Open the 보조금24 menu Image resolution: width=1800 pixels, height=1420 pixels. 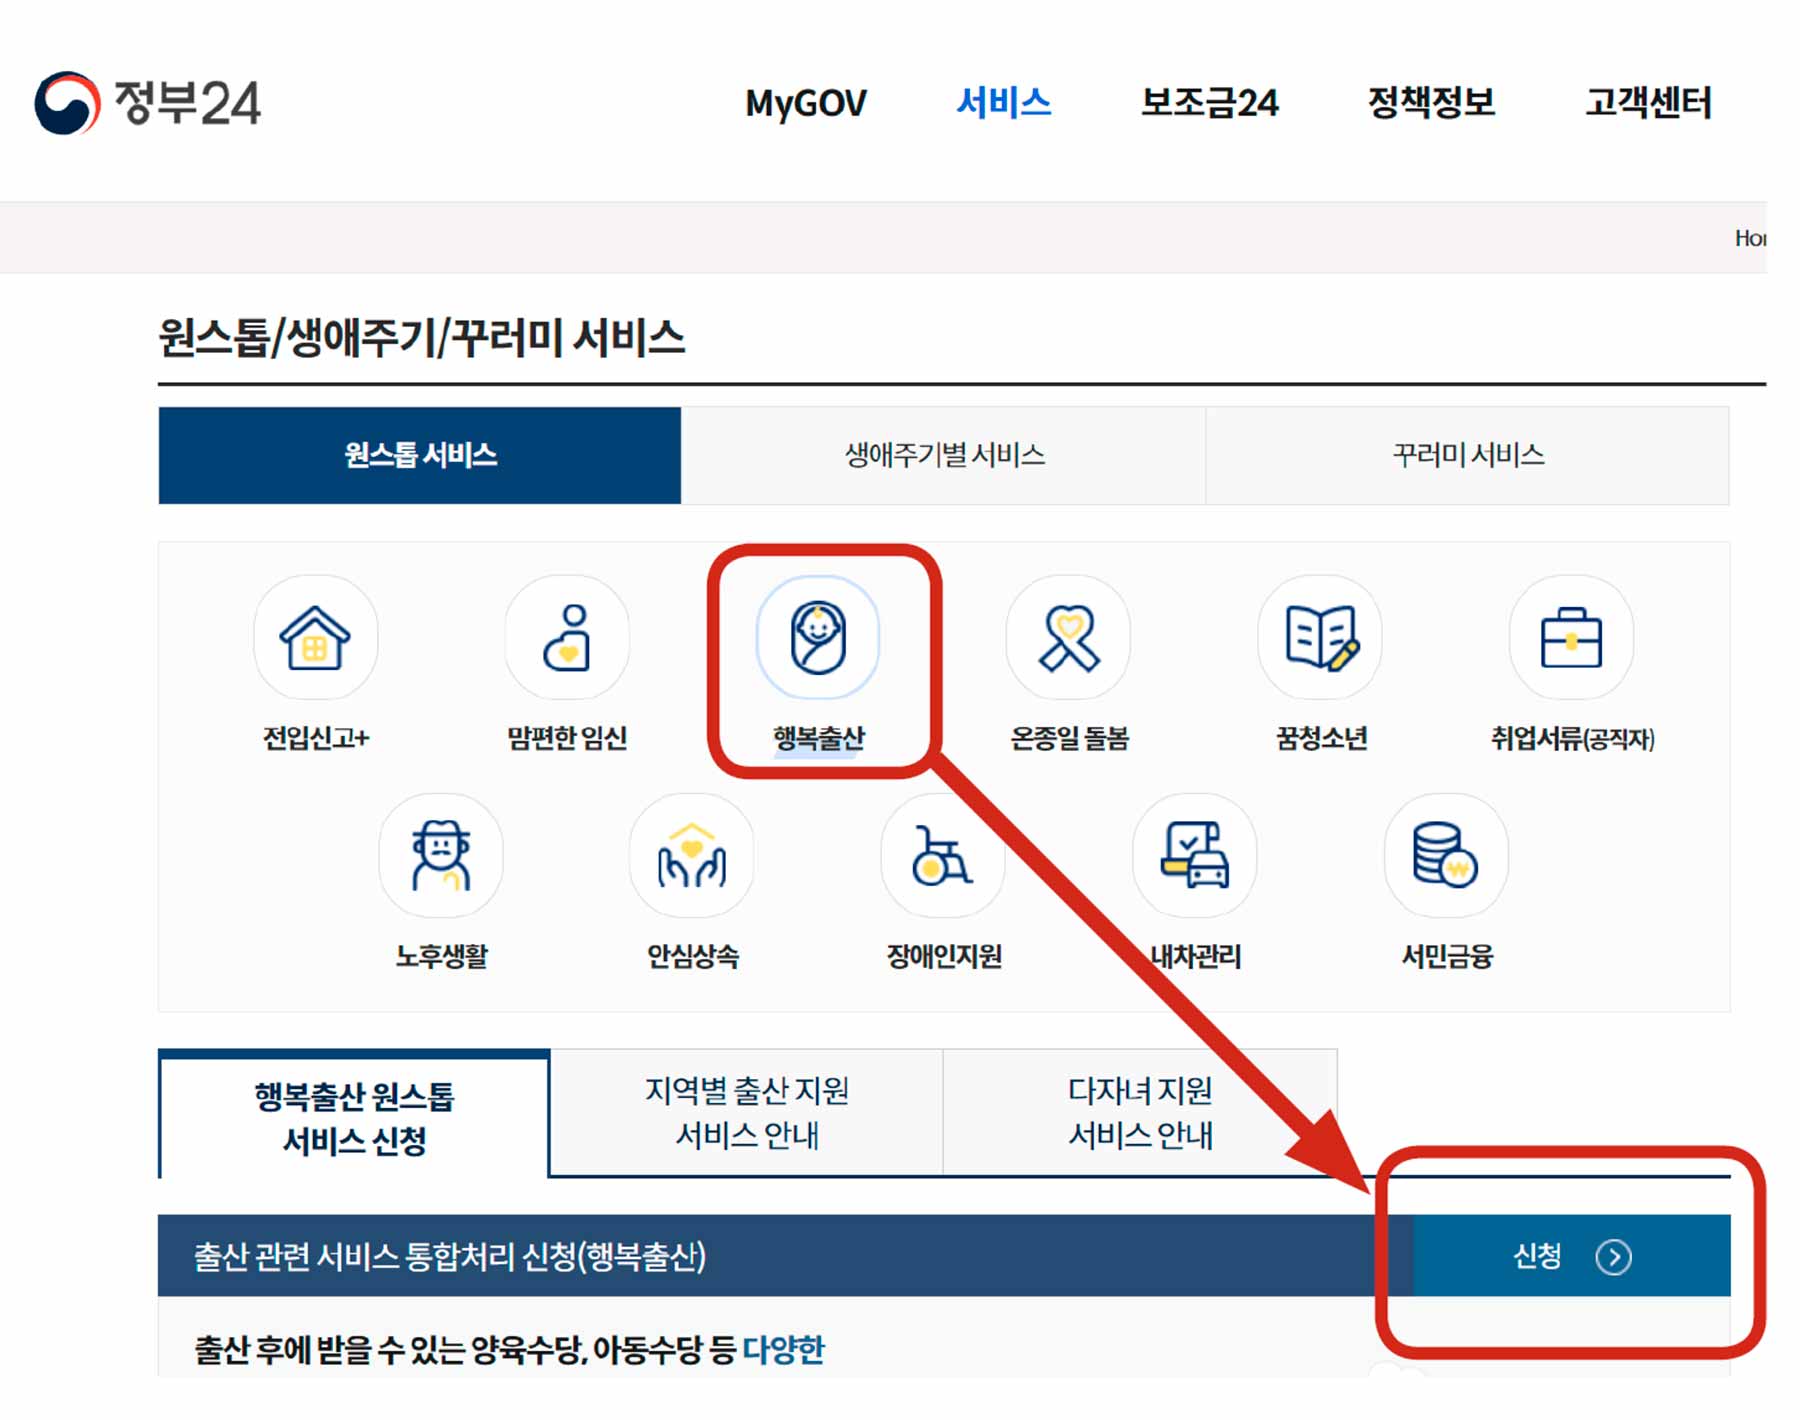pos(1210,103)
